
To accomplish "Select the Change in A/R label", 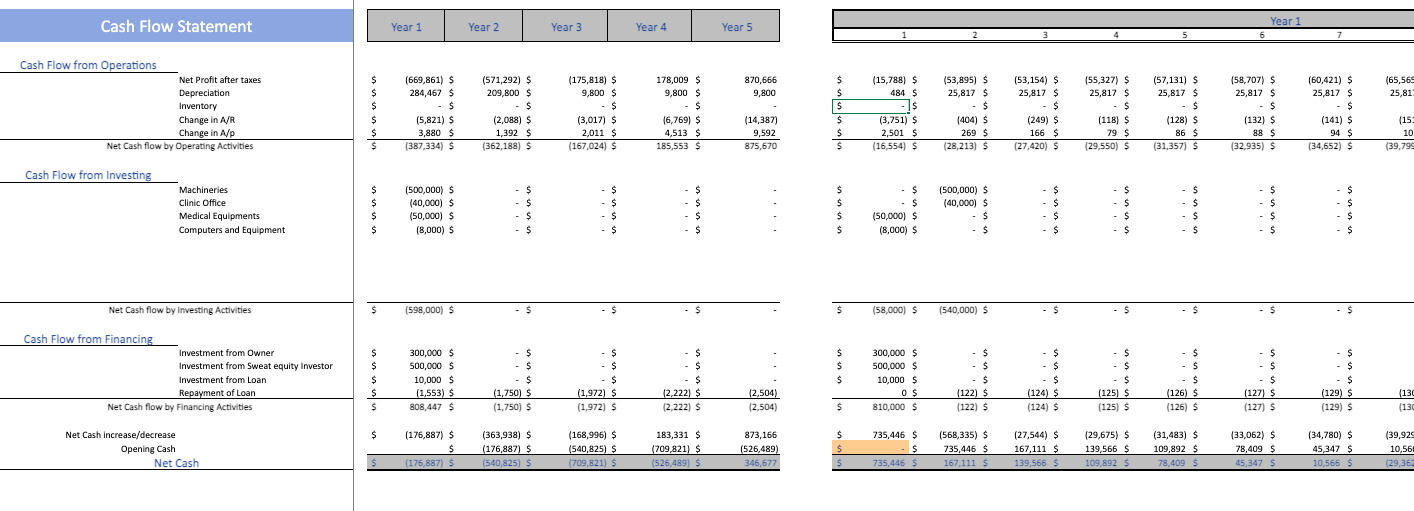I will pos(207,119).
